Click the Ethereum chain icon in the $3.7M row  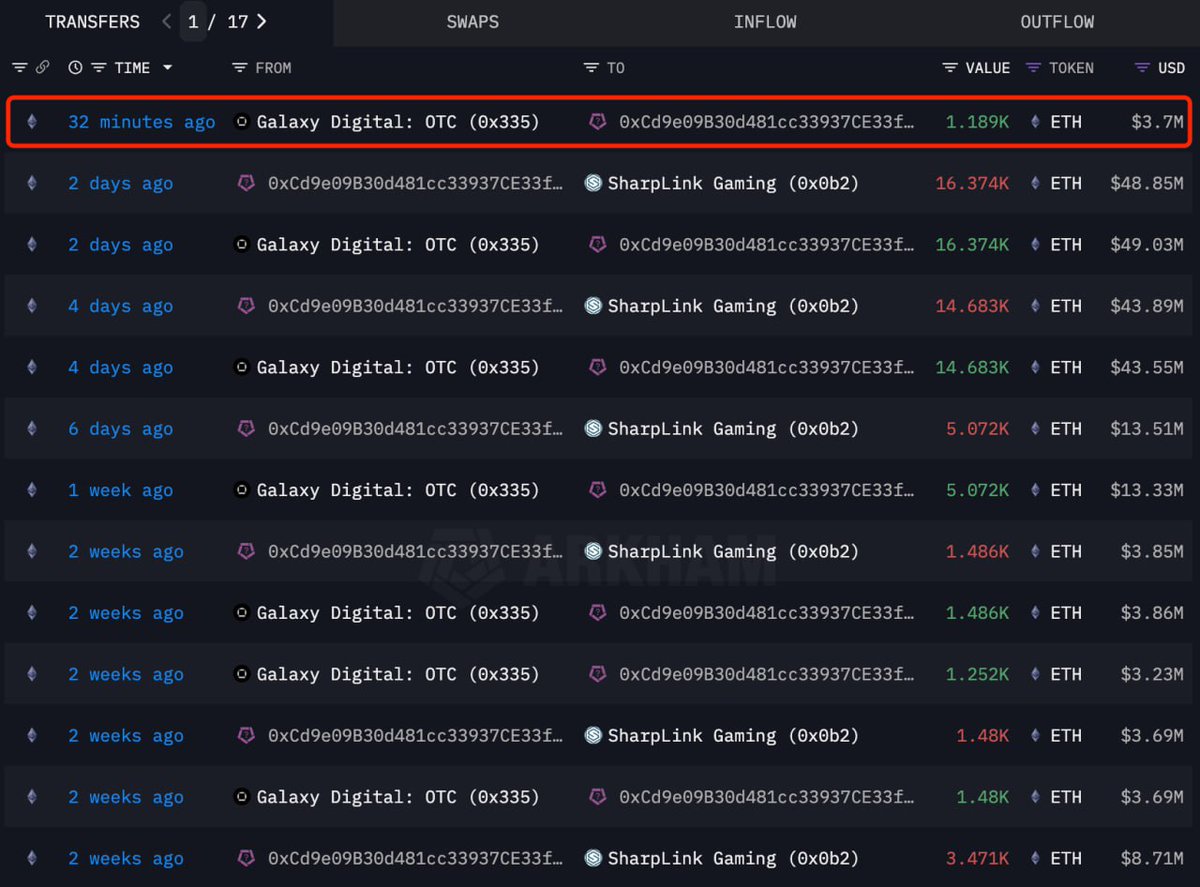pos(31,122)
